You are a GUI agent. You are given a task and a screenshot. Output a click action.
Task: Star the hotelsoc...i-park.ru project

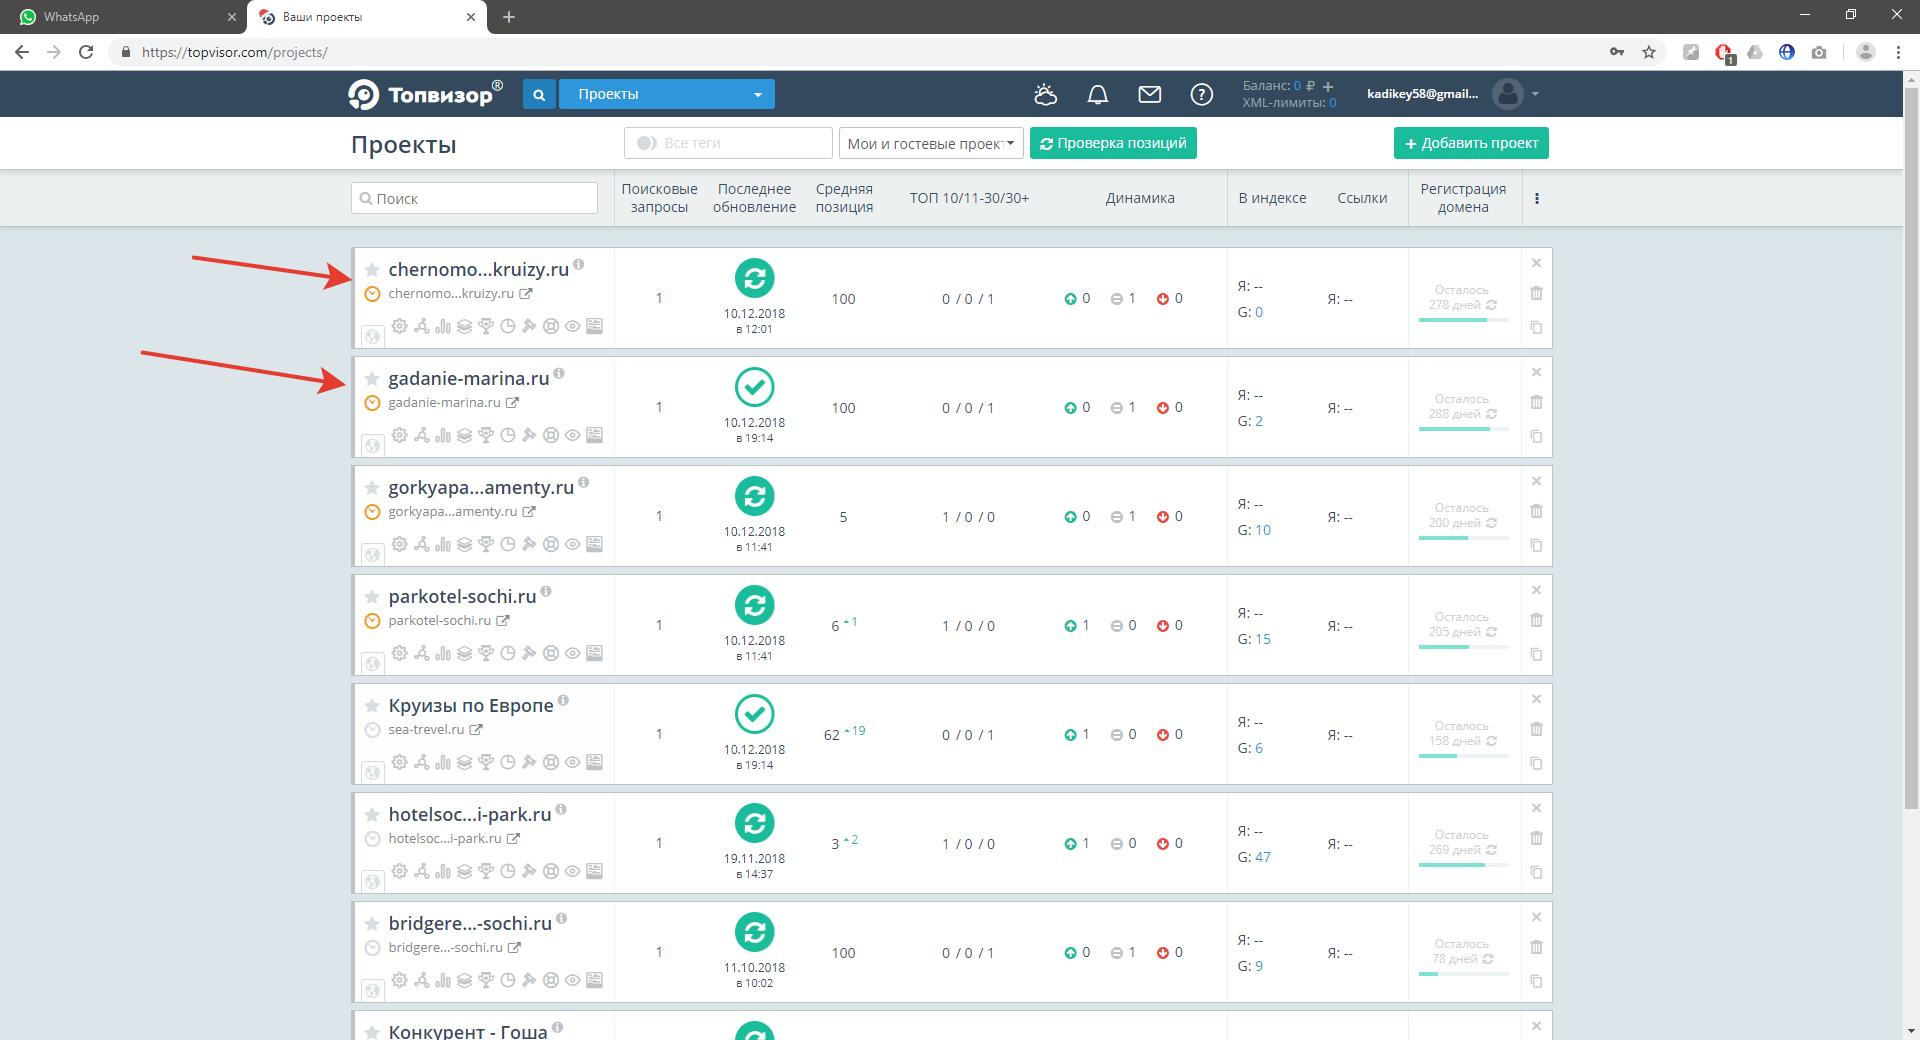point(372,814)
